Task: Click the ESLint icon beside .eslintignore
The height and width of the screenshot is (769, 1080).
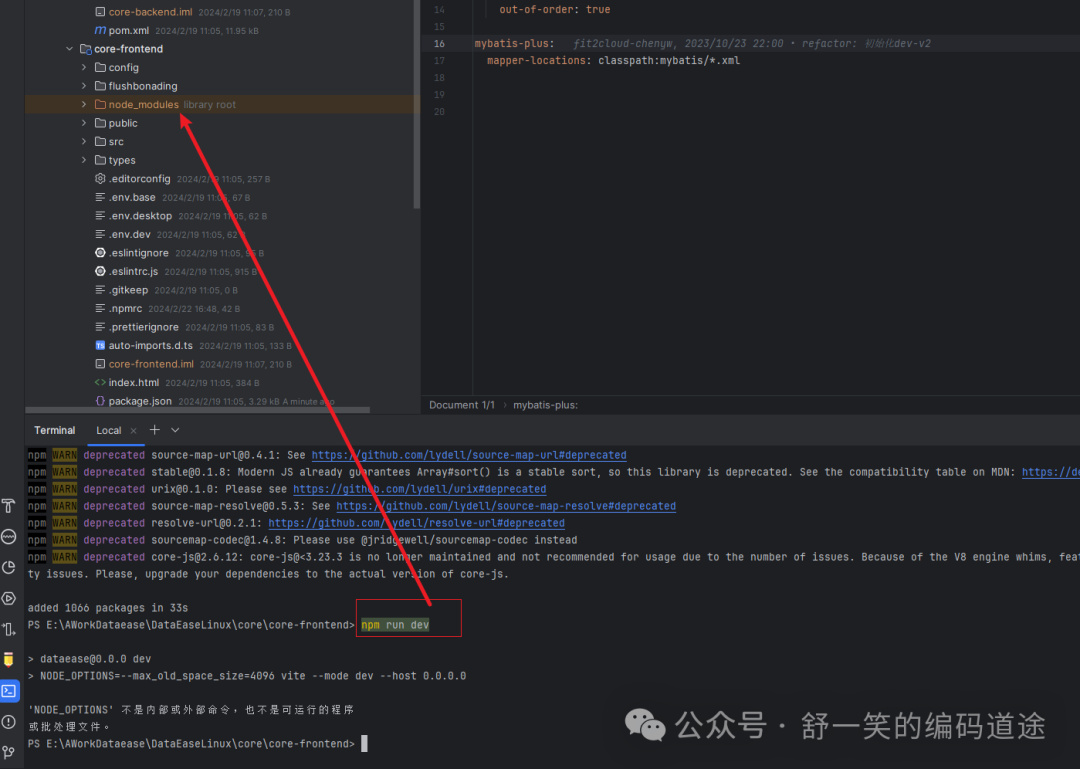Action: coord(100,253)
